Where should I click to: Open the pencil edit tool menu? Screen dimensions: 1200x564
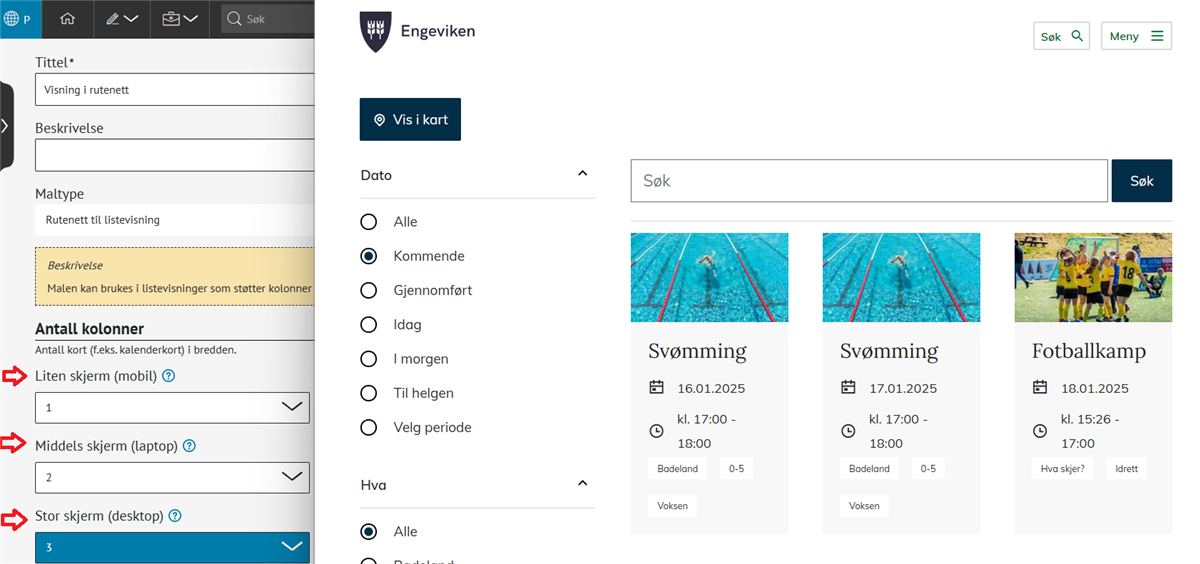click(x=122, y=19)
